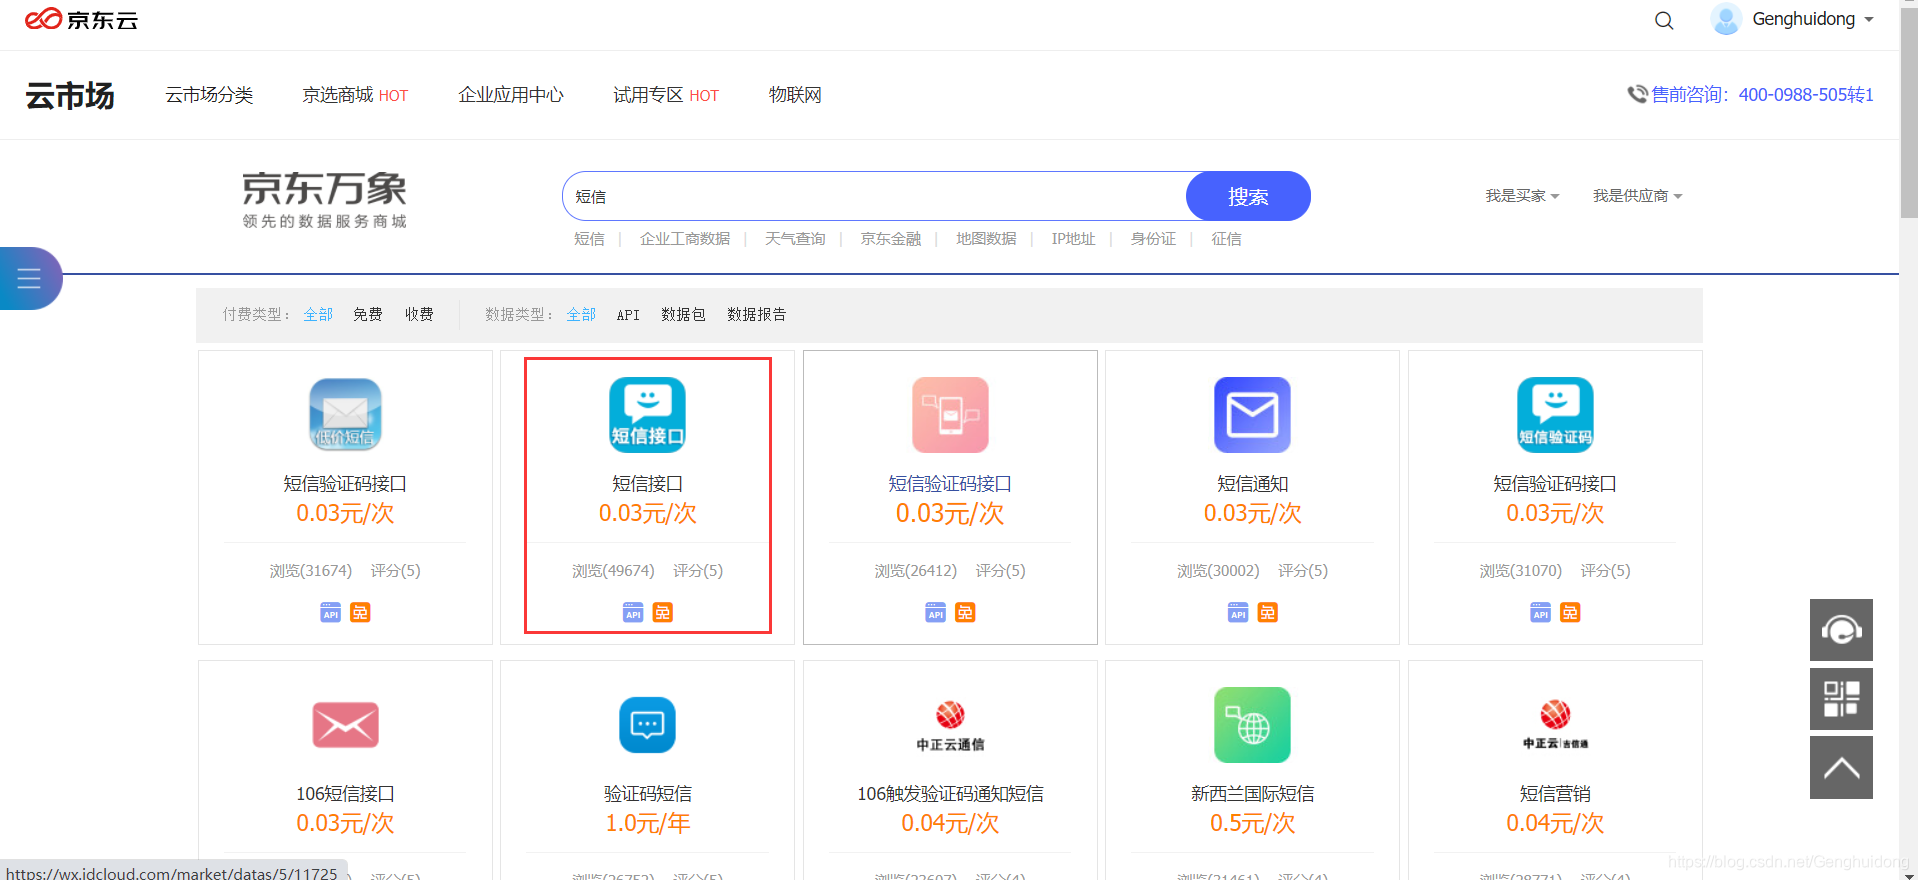Click the IP地址 hot keyword
The image size is (1918, 880).
pos(1073,239)
